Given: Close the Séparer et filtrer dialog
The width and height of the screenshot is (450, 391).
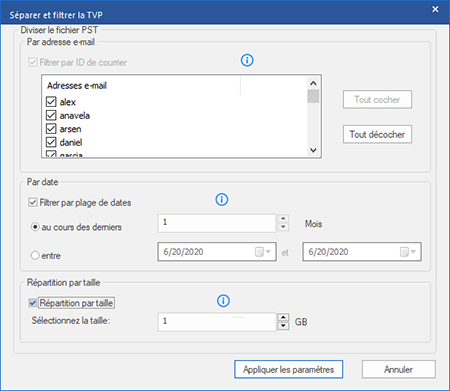Looking at the screenshot, I should (435, 9).
